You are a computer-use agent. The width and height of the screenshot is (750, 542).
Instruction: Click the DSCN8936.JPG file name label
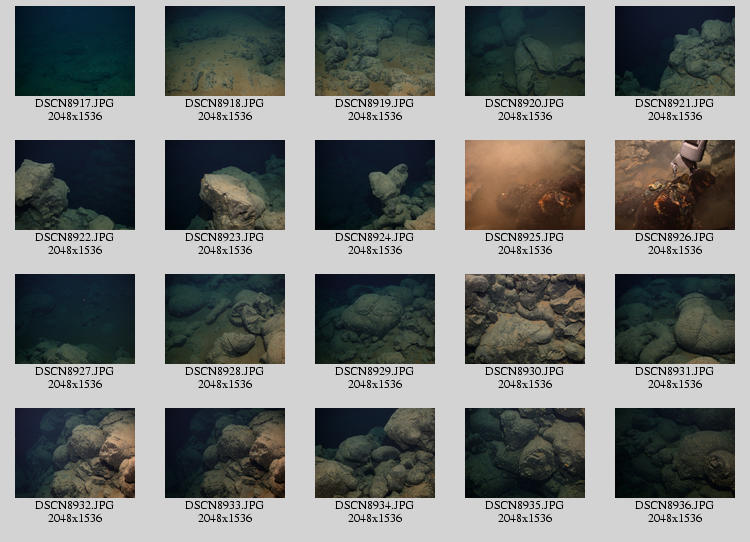coord(675,505)
